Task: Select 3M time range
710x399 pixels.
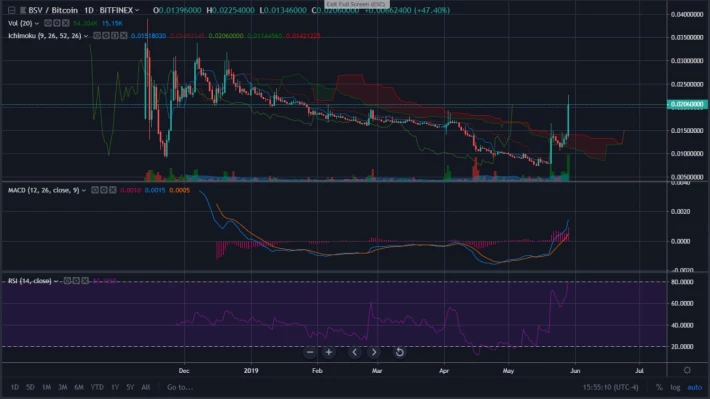Action: 62,387
